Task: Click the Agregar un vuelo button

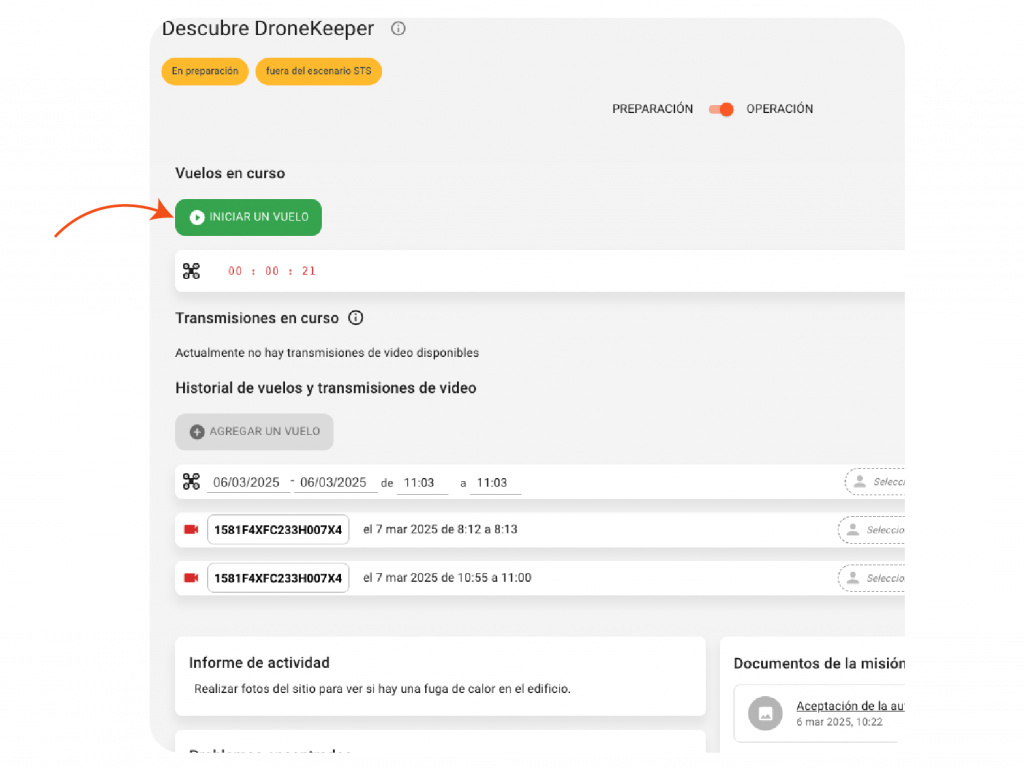Action: pos(254,432)
